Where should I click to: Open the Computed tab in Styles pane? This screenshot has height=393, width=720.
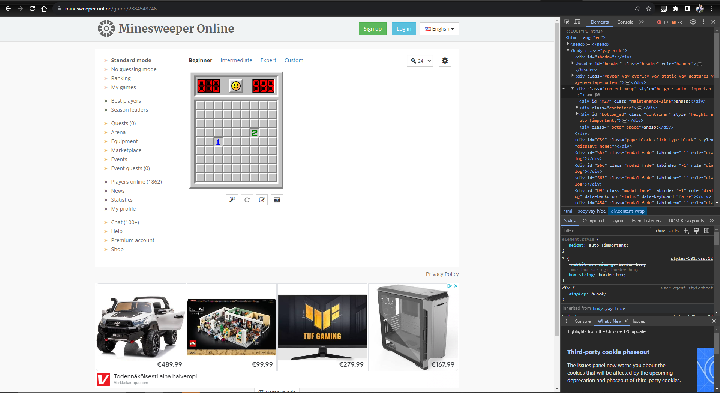594,221
